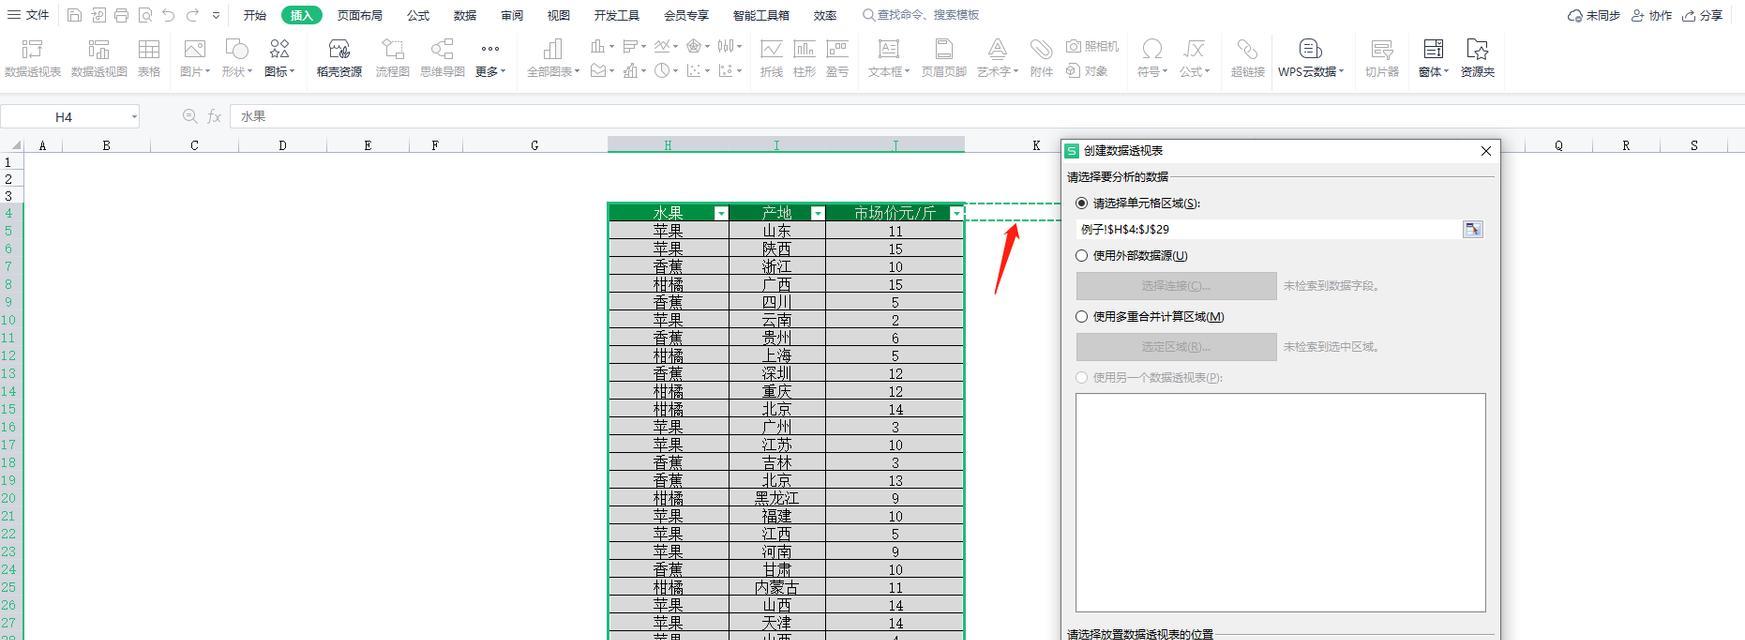Insert a 折线 sparkline
1745x640 pixels.
coord(771,58)
